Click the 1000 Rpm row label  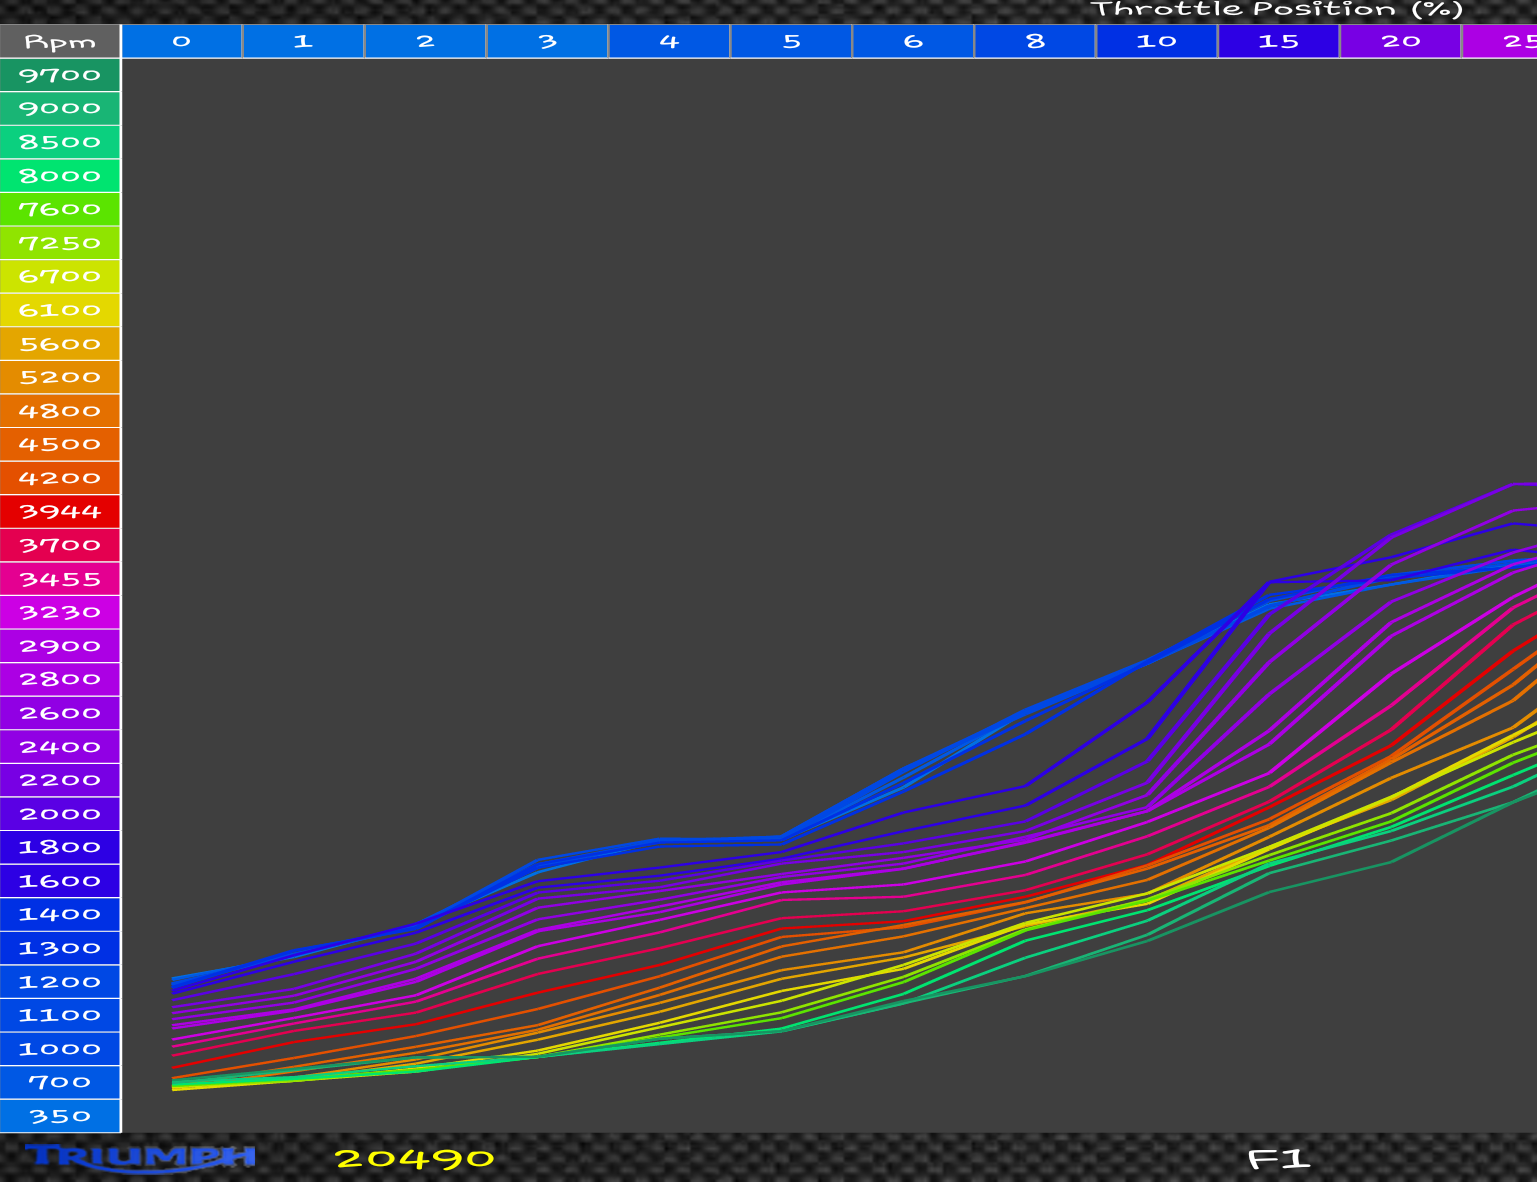coord(60,1049)
